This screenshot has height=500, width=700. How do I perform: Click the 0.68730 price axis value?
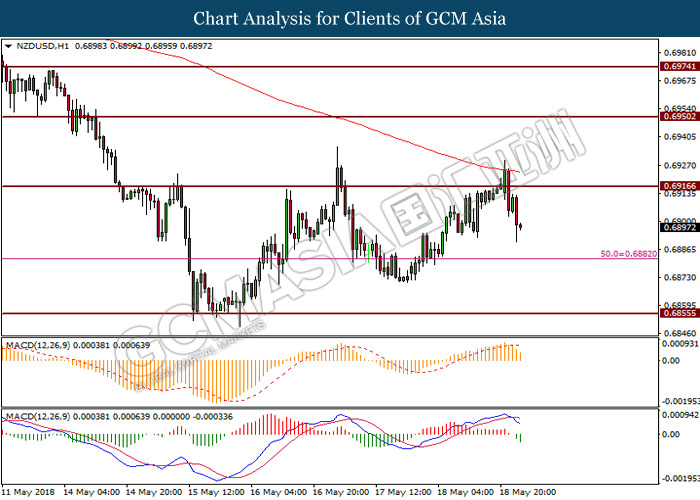680,278
